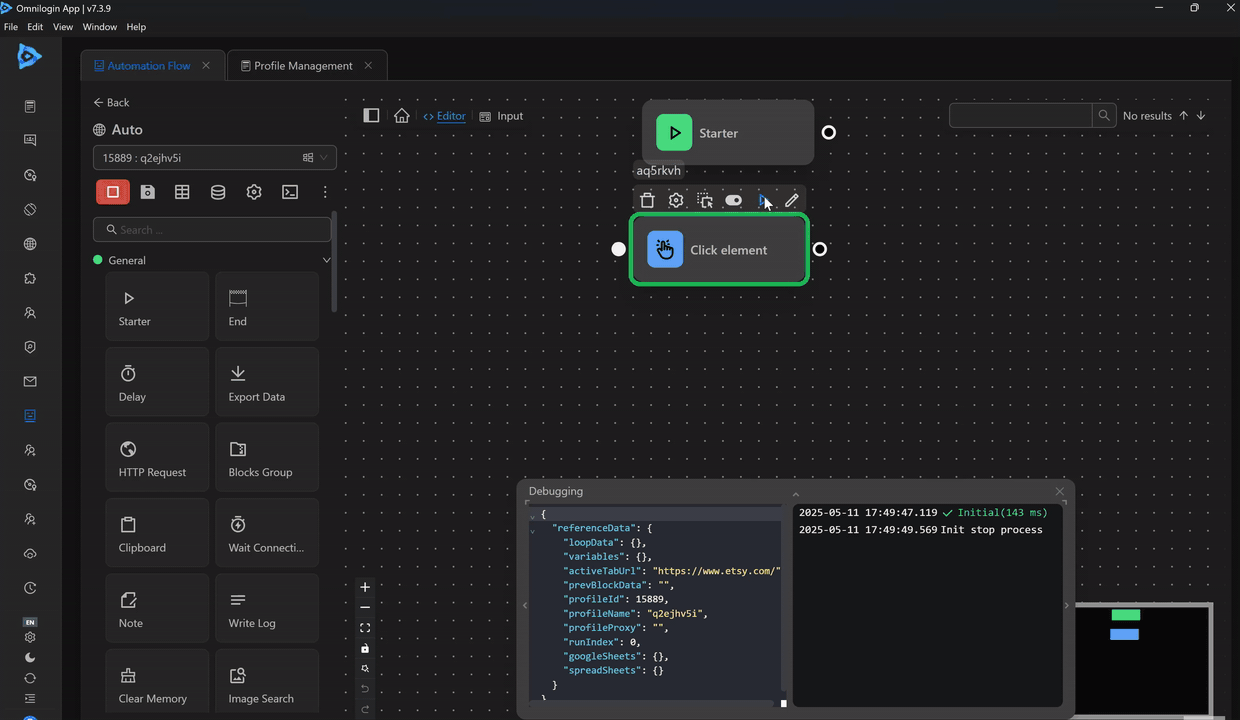Click the home icon in editor toolbar
Screen dimensions: 1240x720
(401, 115)
